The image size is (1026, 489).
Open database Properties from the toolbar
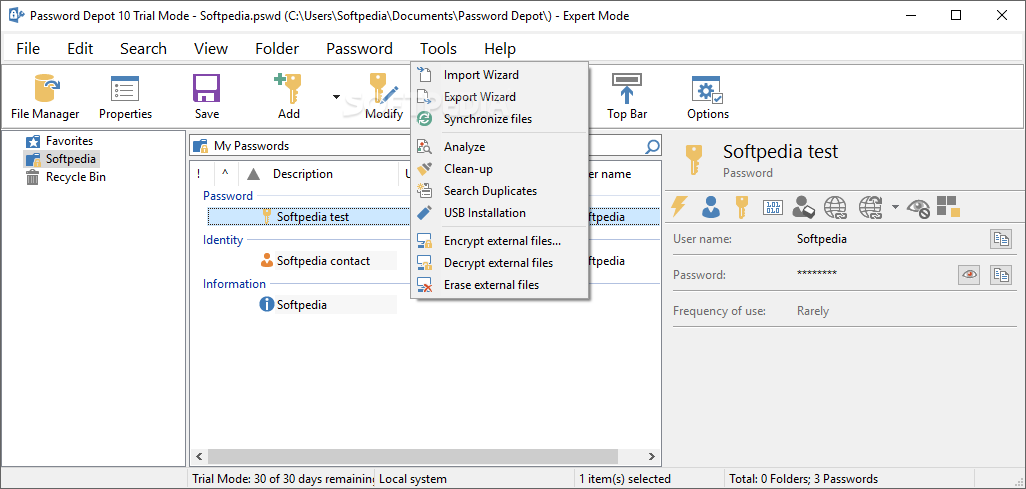125,97
